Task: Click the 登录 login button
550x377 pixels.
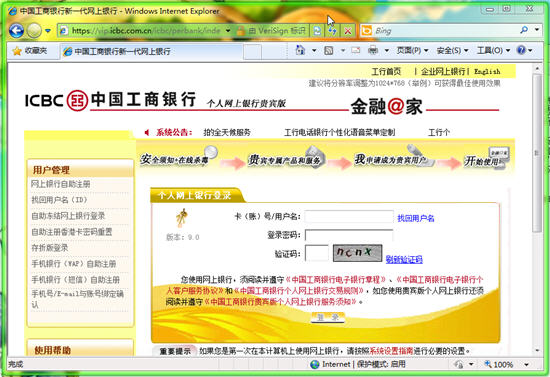Action: [x=328, y=318]
